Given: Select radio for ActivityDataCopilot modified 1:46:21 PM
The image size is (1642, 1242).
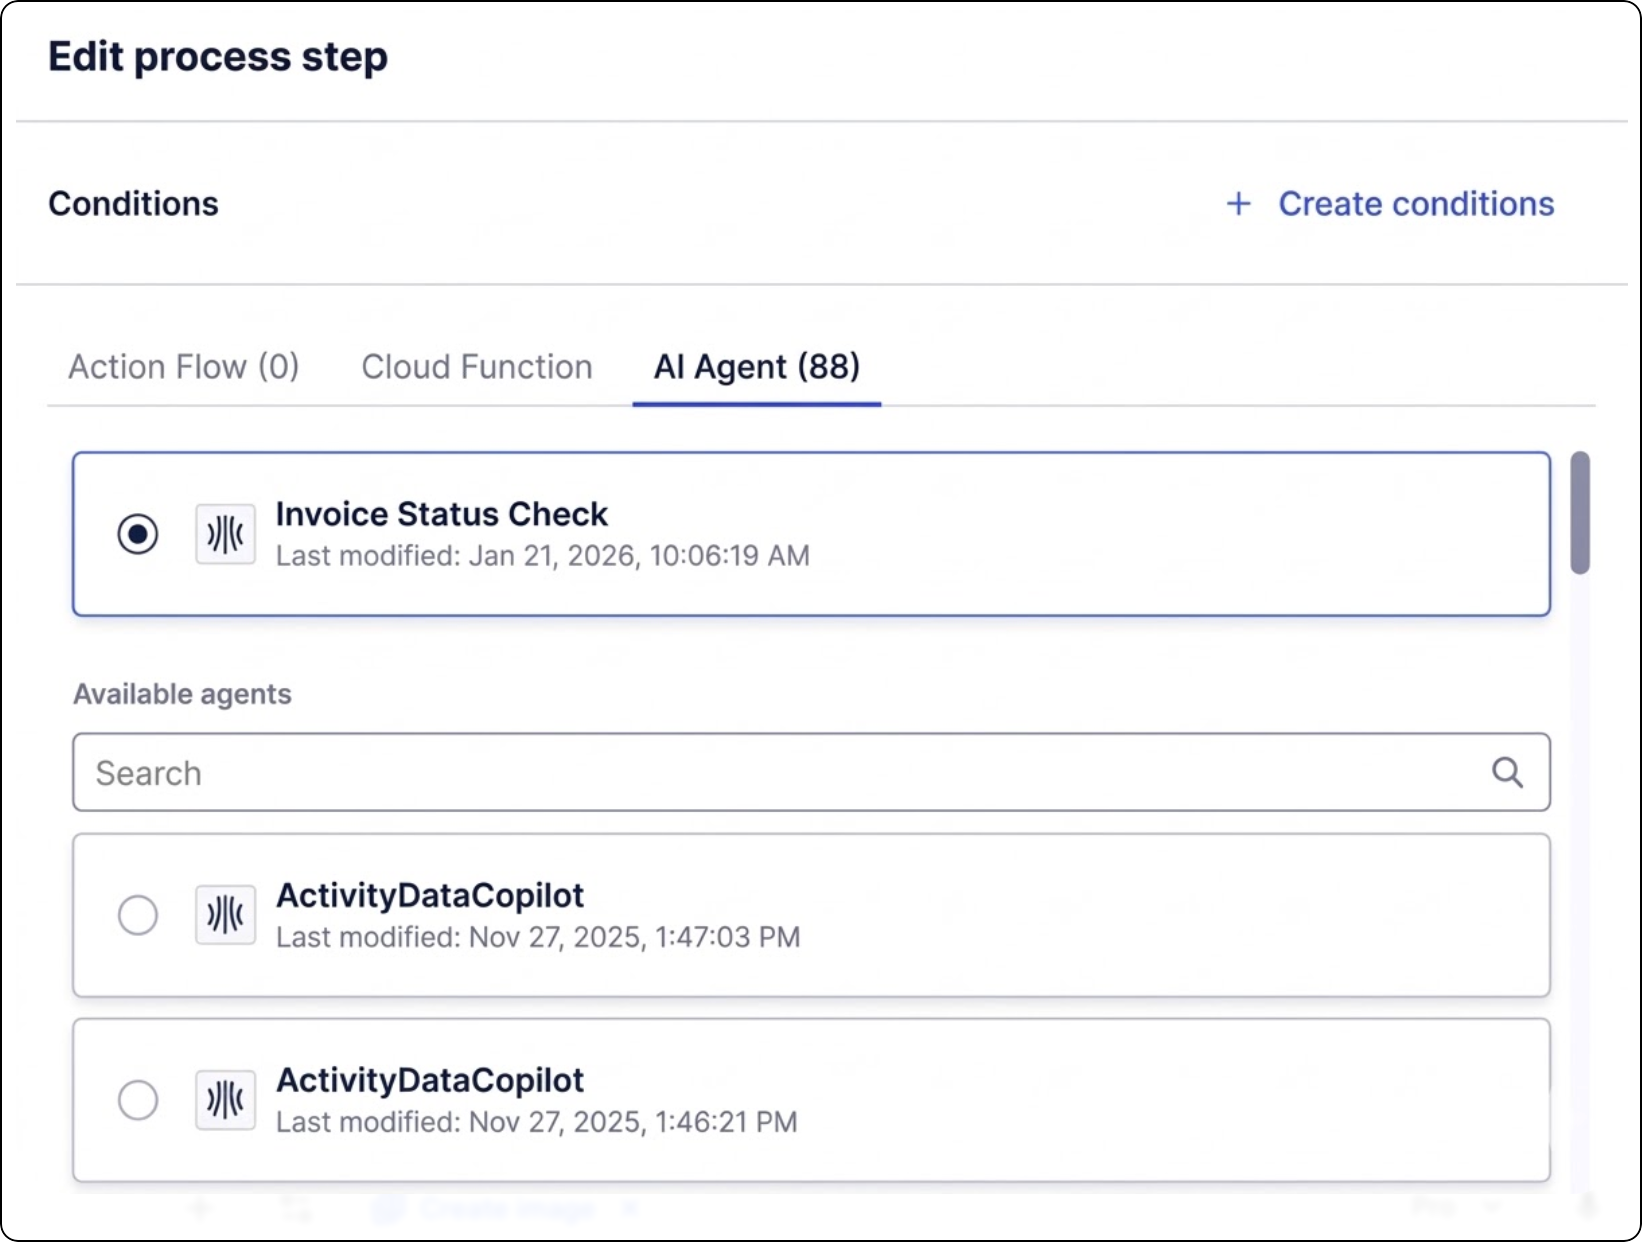Looking at the screenshot, I should (x=138, y=1100).
